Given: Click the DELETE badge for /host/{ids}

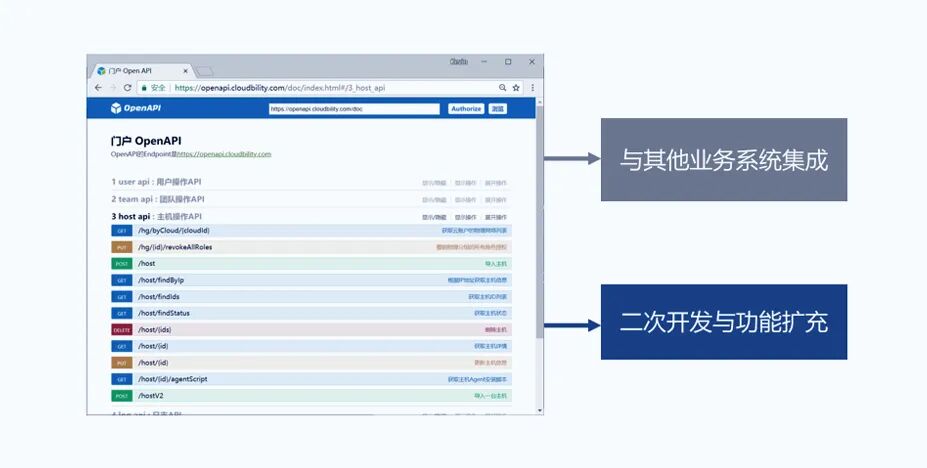Looking at the screenshot, I should (121, 330).
